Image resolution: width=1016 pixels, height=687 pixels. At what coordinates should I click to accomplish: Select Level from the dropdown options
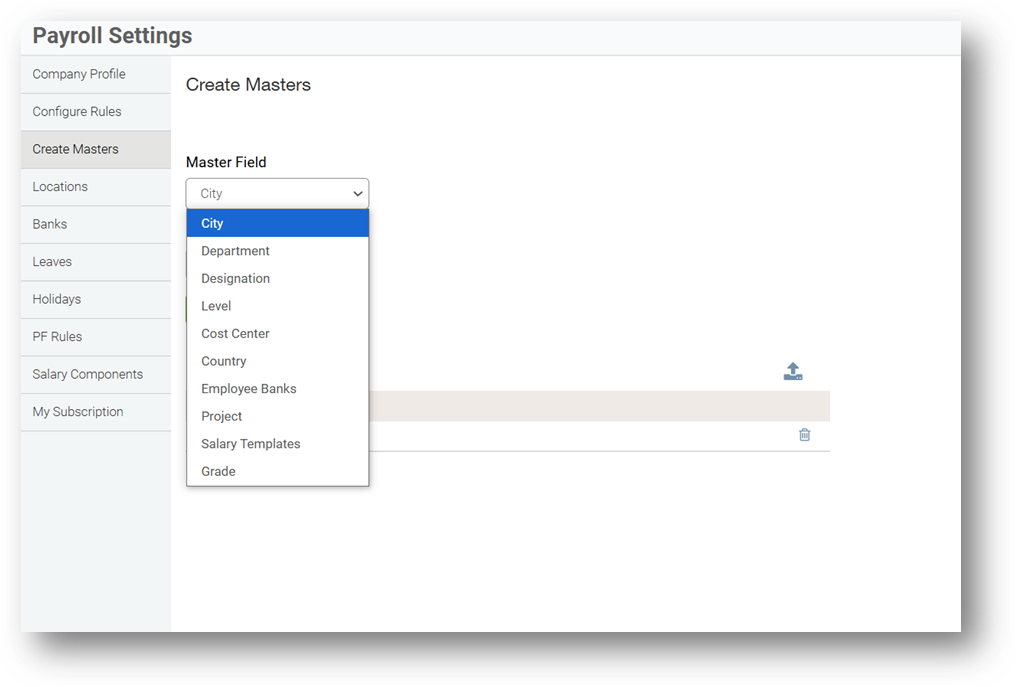277,306
